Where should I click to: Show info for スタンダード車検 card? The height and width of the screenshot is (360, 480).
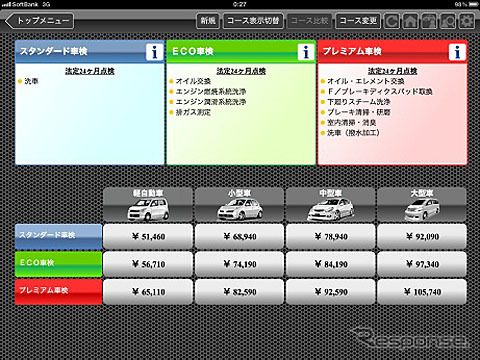(154, 52)
